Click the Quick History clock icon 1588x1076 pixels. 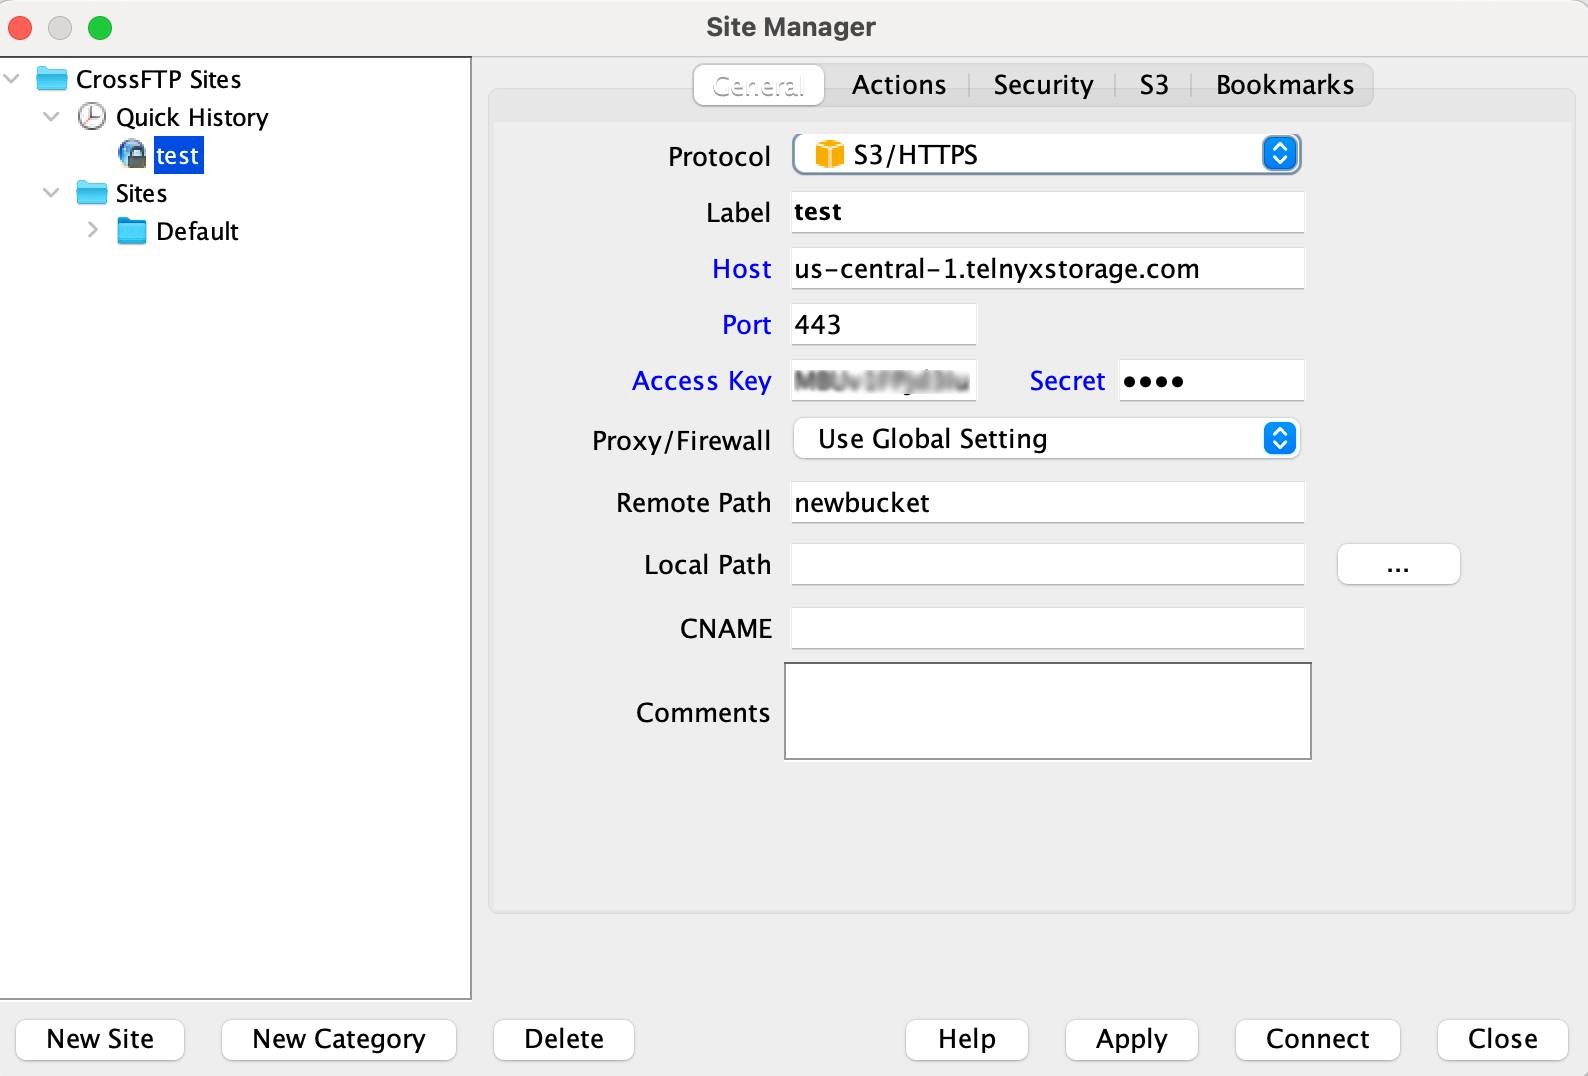tap(91, 117)
